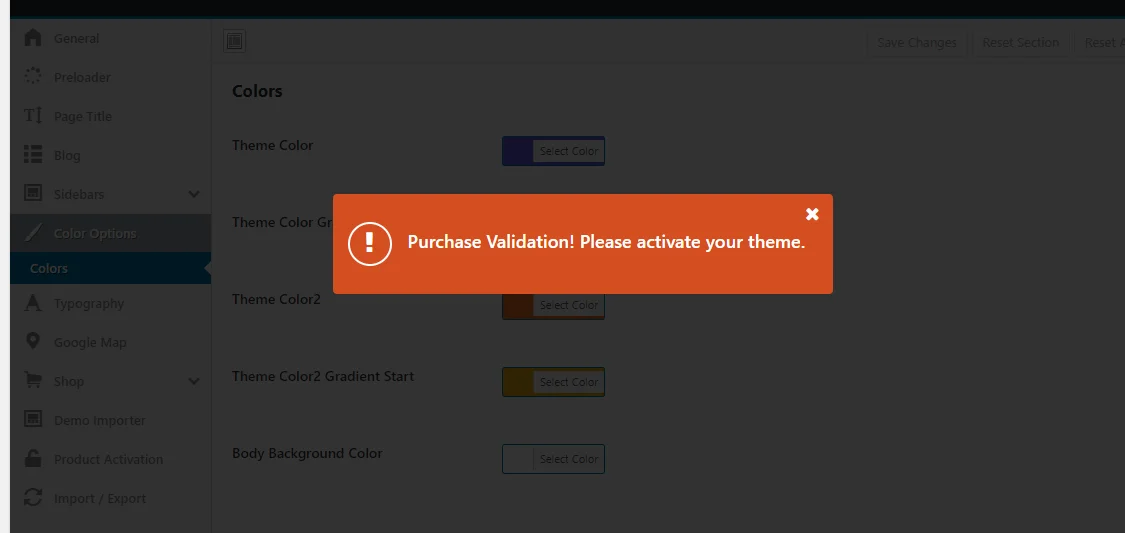
Task: Open the Color Options section
Action: point(110,233)
